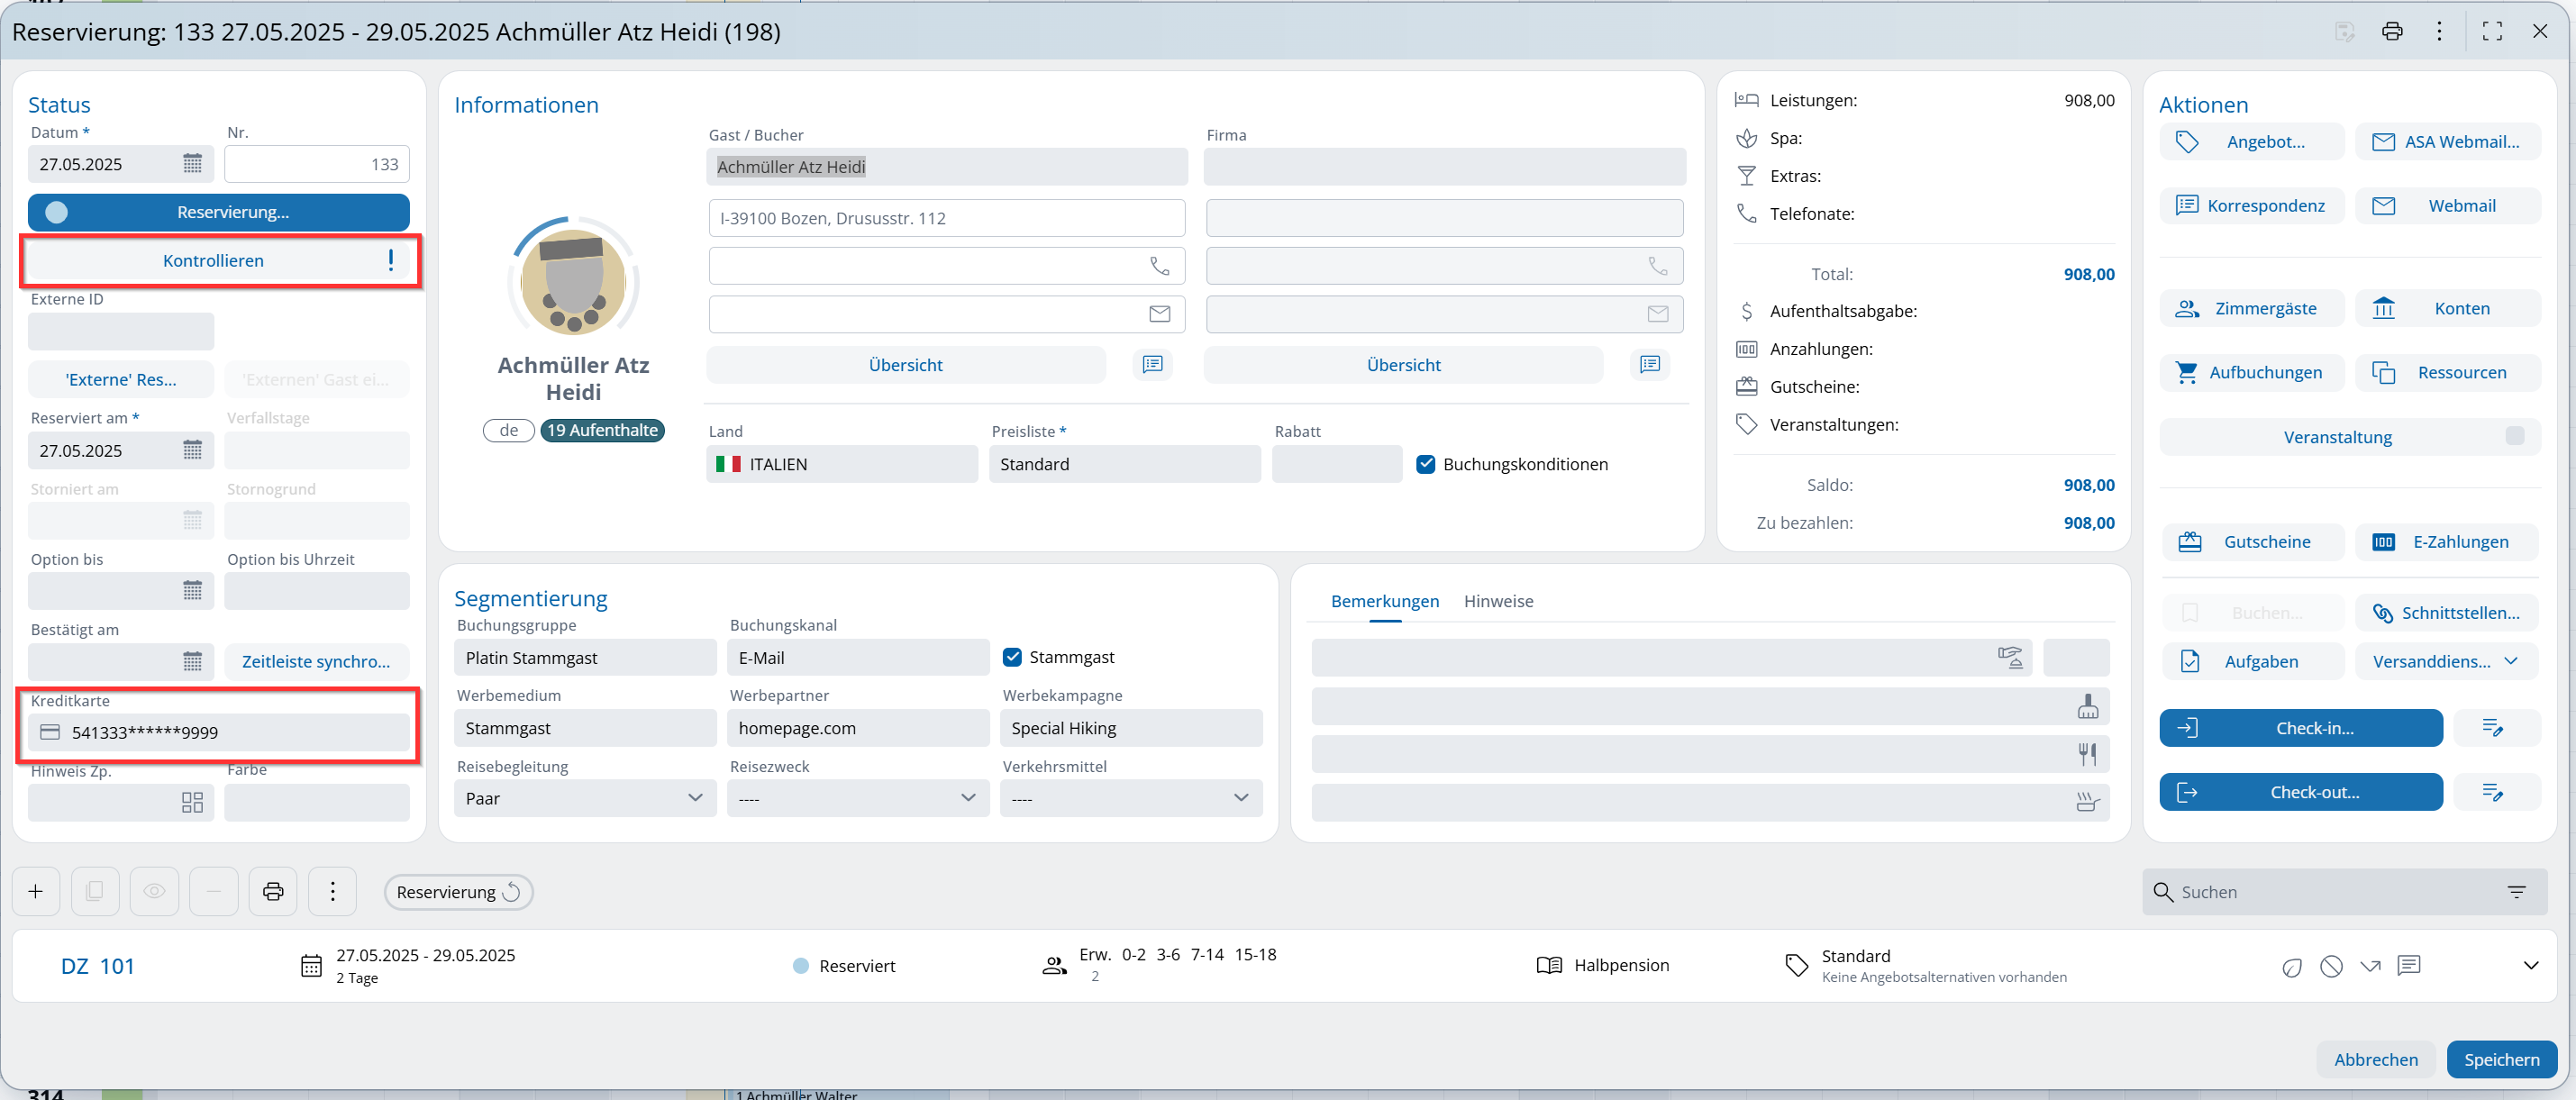2576x1100 pixels.
Task: Click the 19 Aufenthalte badge
Action: coord(602,430)
